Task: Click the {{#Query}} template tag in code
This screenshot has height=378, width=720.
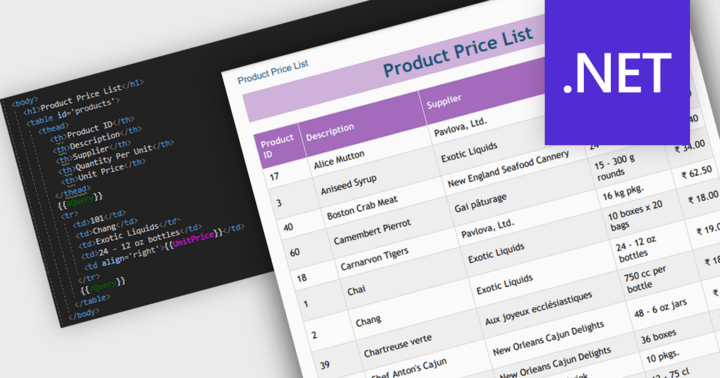Action: tap(81, 201)
